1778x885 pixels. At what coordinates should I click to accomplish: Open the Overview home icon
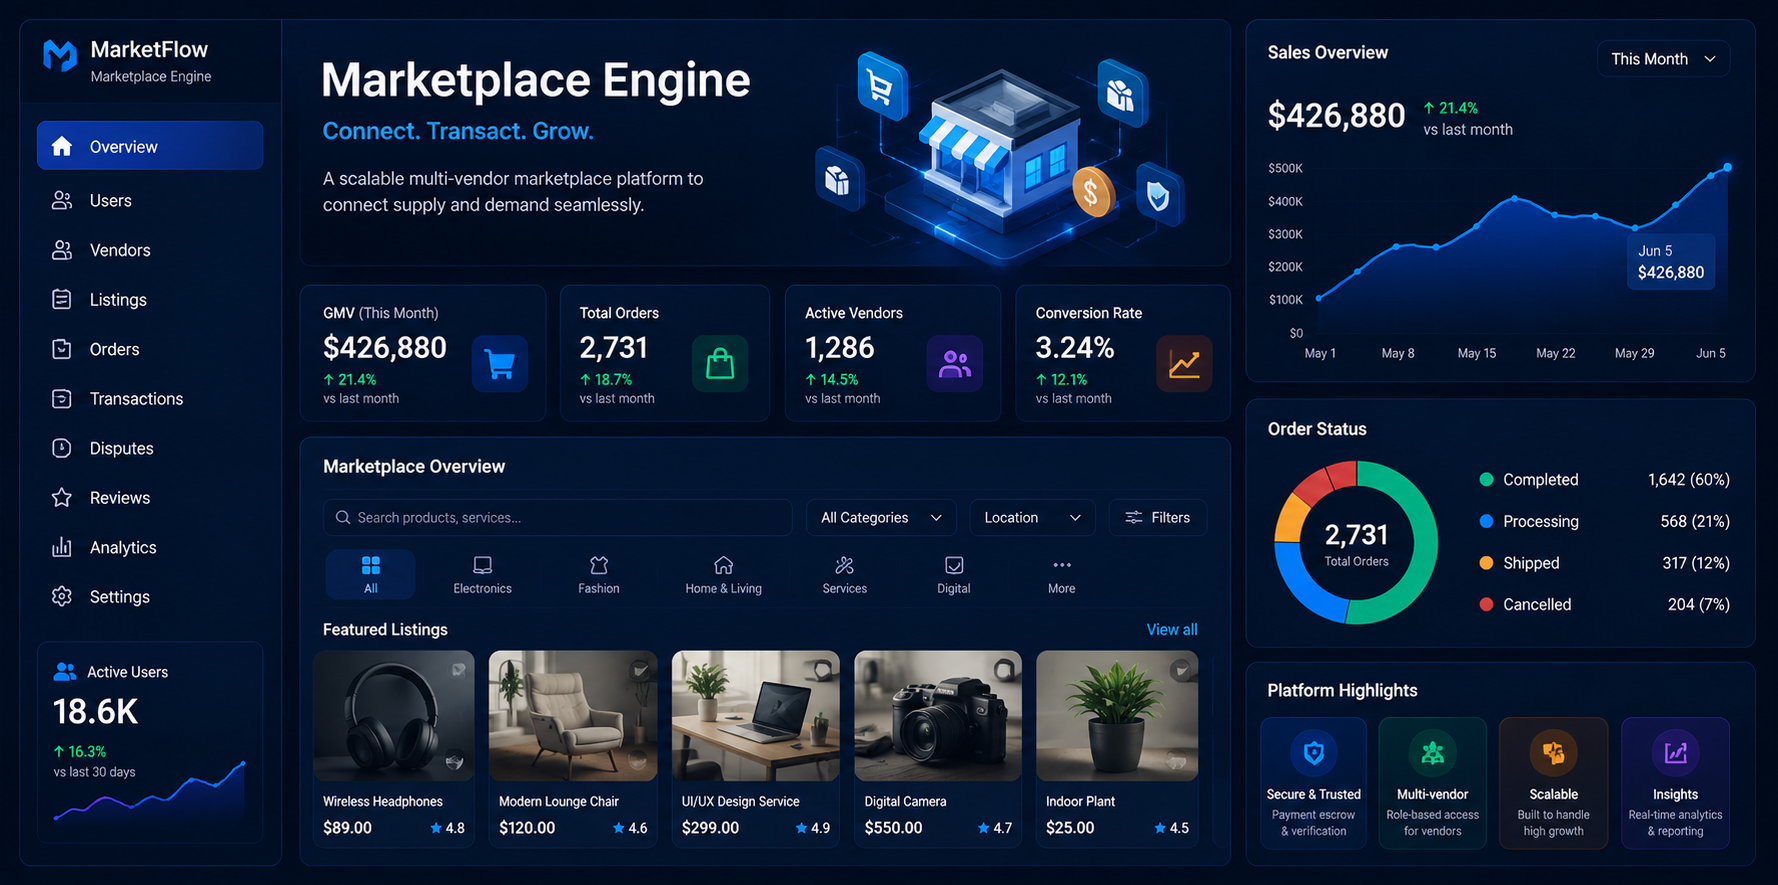[x=62, y=147]
